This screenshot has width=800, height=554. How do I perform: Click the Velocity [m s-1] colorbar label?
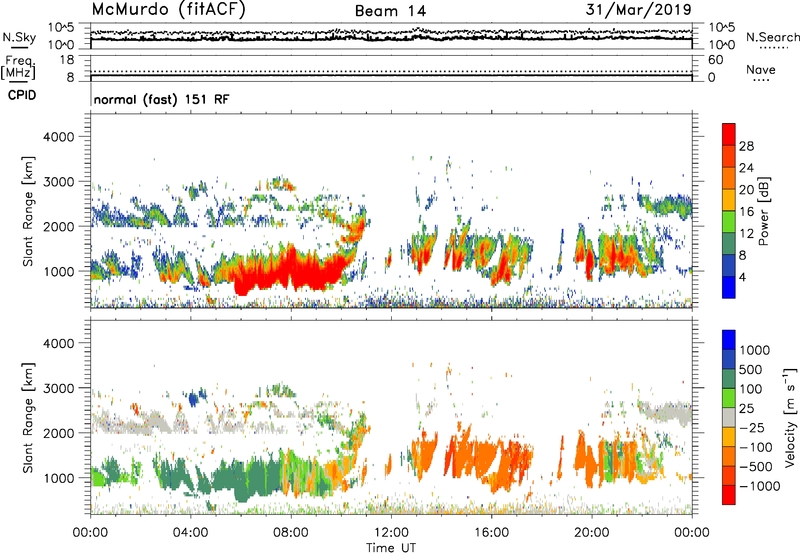790,417
